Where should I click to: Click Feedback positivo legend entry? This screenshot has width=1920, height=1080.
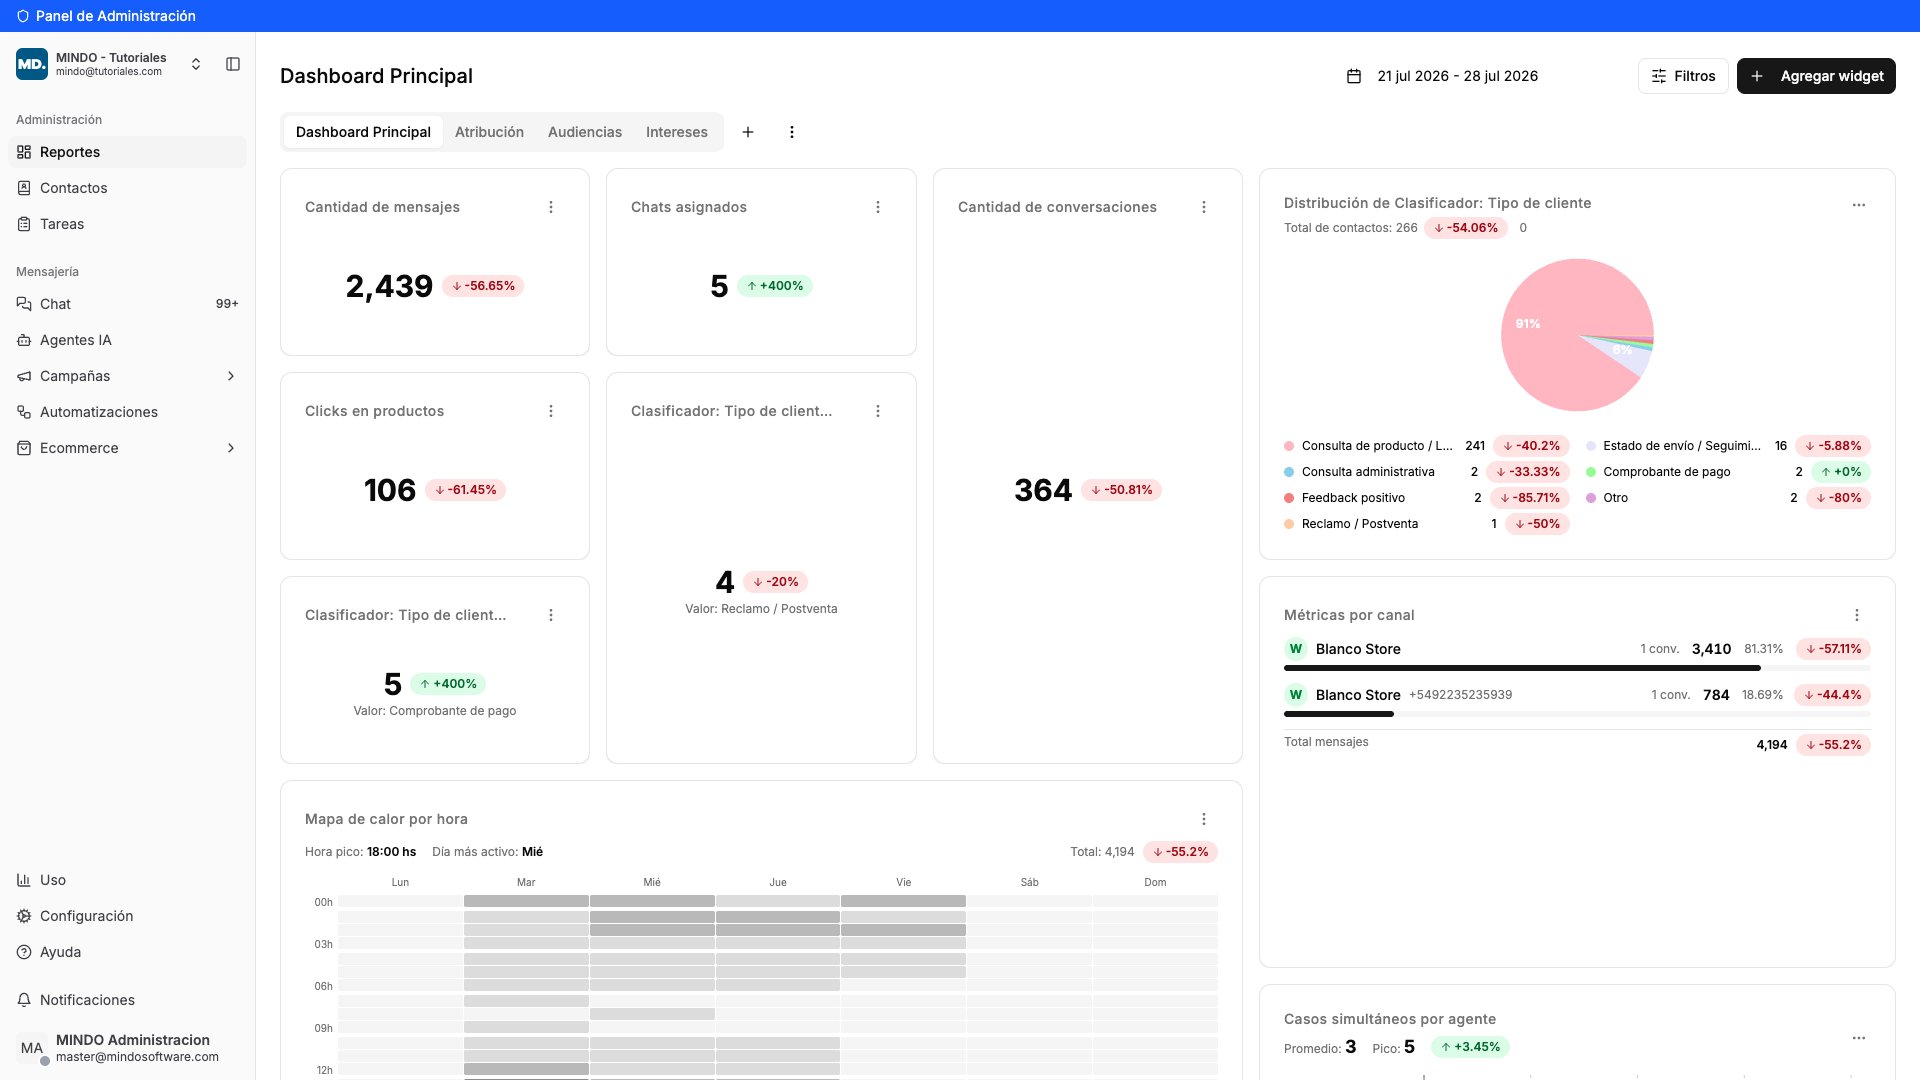pyautogui.click(x=1427, y=498)
